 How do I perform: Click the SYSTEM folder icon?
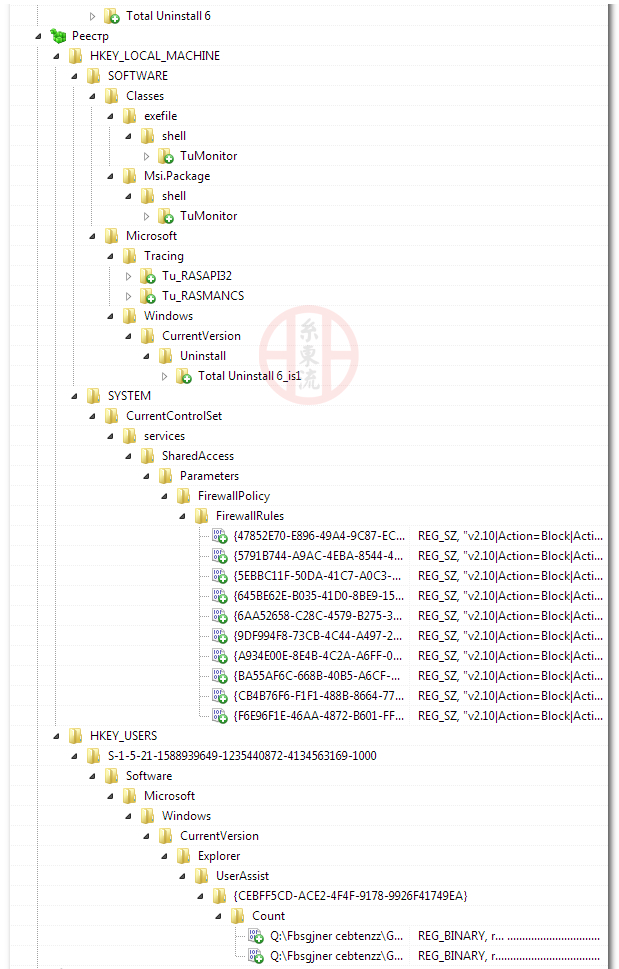click(93, 396)
